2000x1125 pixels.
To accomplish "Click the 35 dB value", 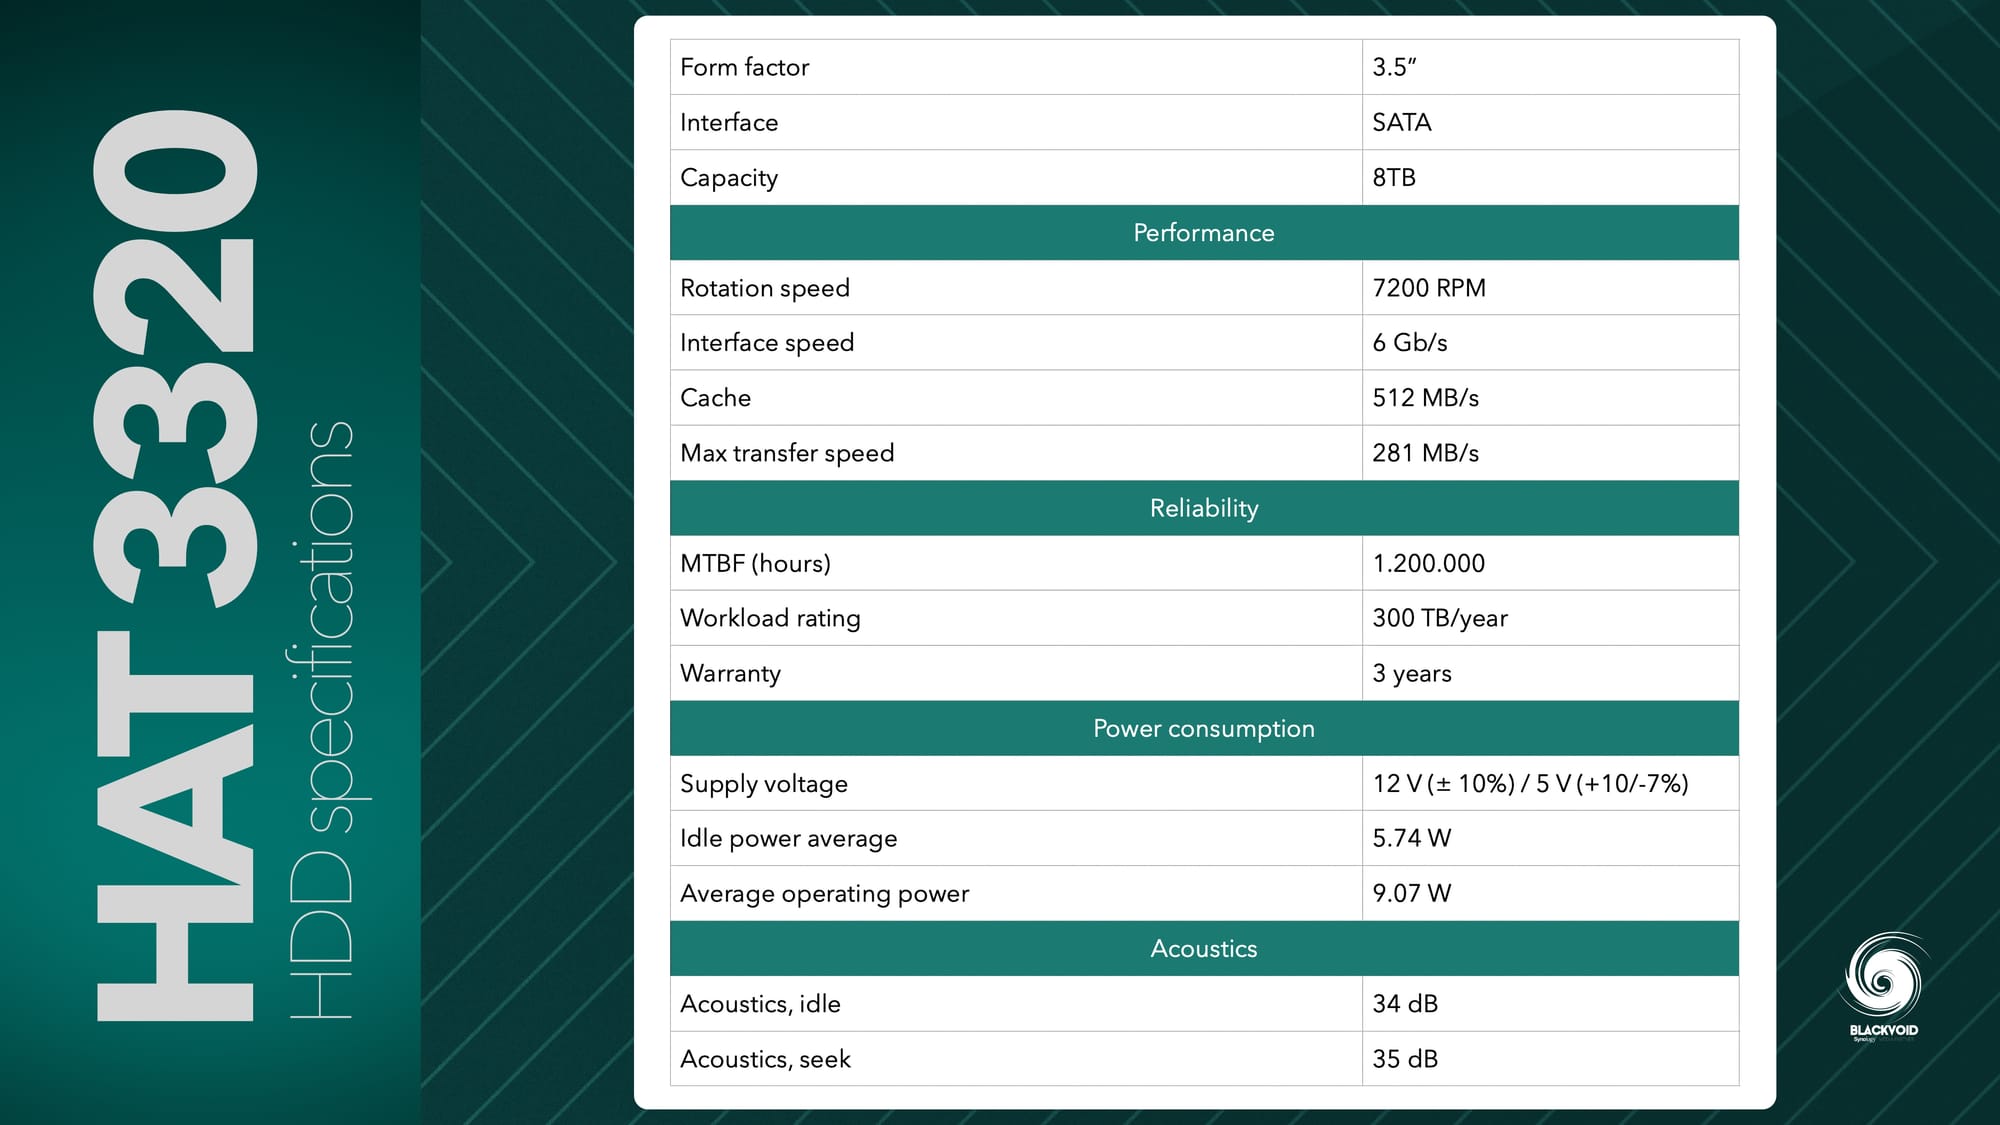I will (1405, 1058).
